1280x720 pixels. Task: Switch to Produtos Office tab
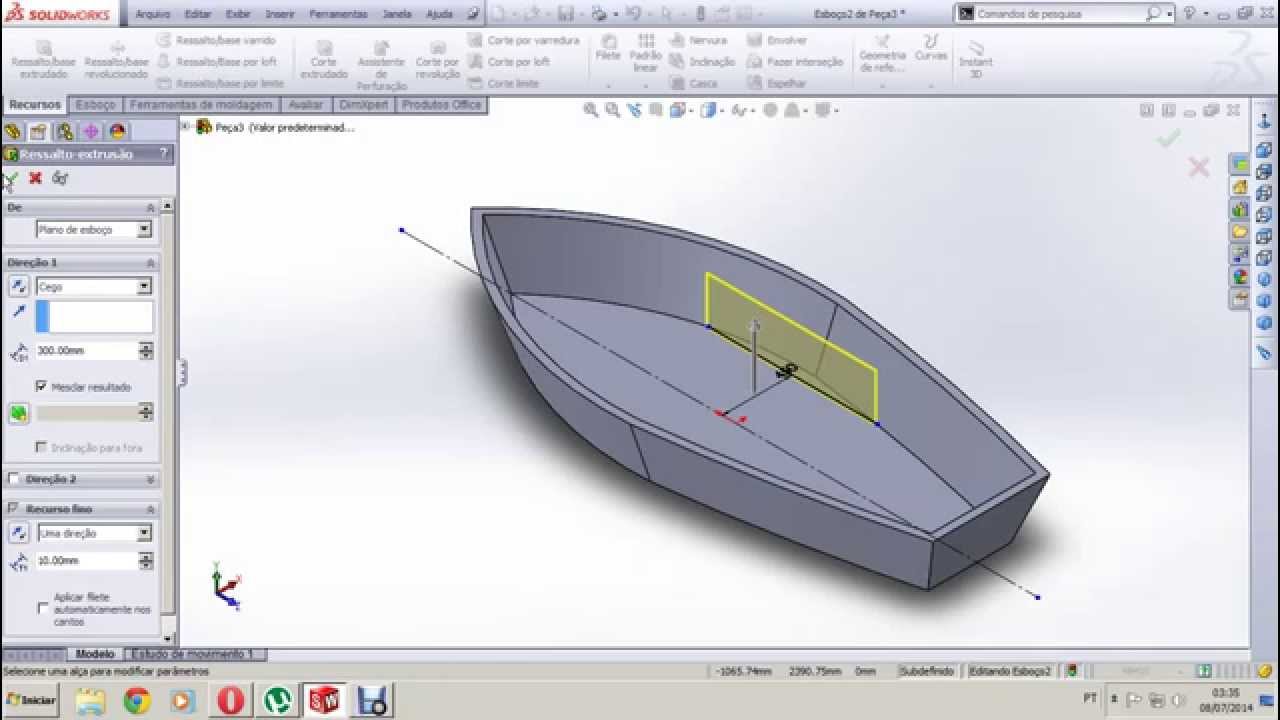coord(442,105)
